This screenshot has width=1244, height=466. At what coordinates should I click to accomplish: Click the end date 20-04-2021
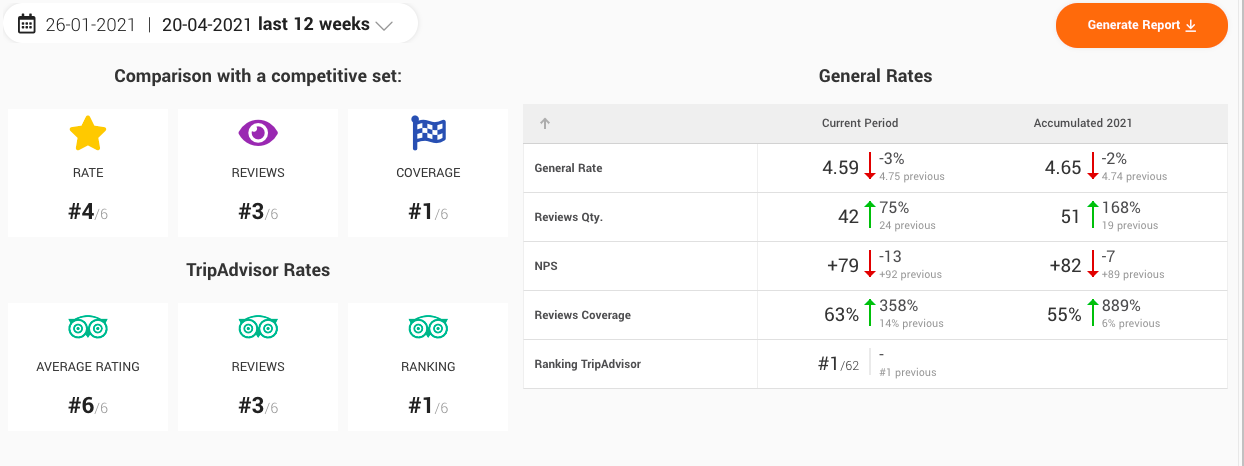pyautogui.click(x=208, y=25)
